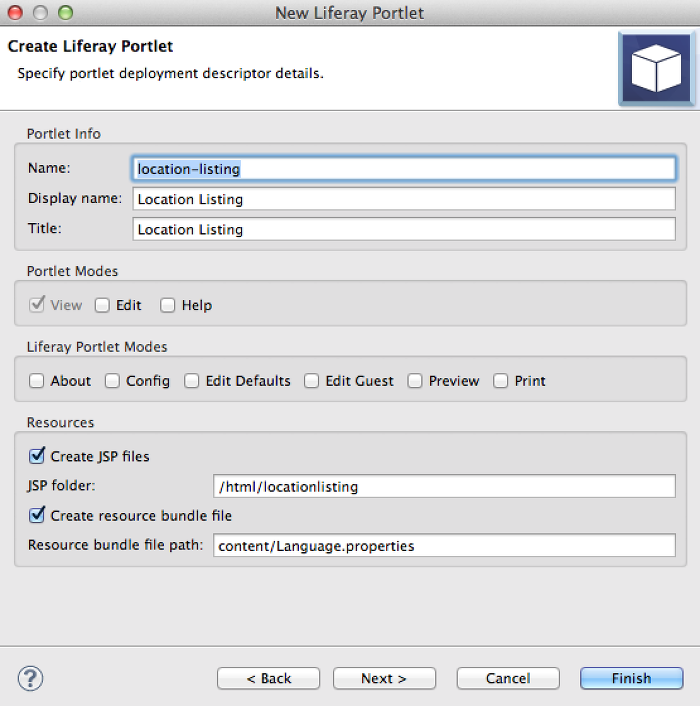
Task: Click the 'Resources' group label
Action: click(x=61, y=423)
